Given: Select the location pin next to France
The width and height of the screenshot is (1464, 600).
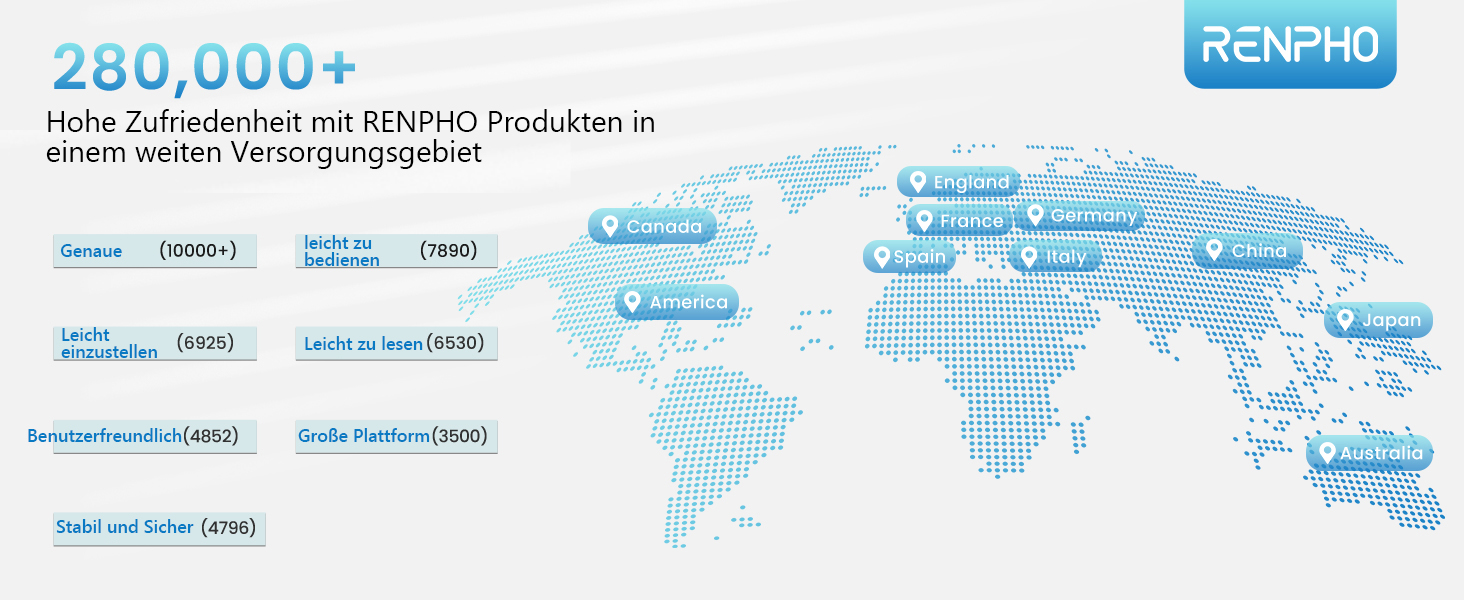Looking at the screenshot, I should pos(925,220).
